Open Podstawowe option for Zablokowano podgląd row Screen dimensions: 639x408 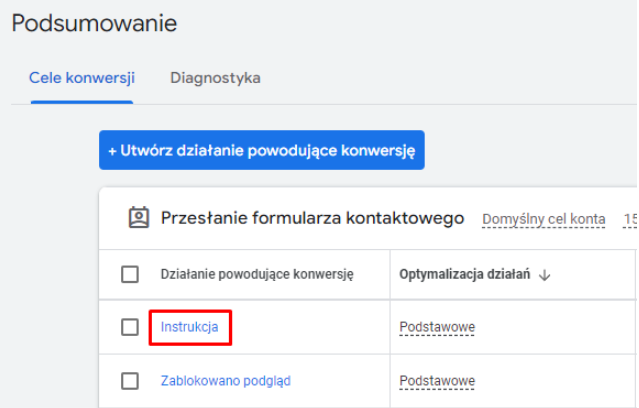pos(437,381)
